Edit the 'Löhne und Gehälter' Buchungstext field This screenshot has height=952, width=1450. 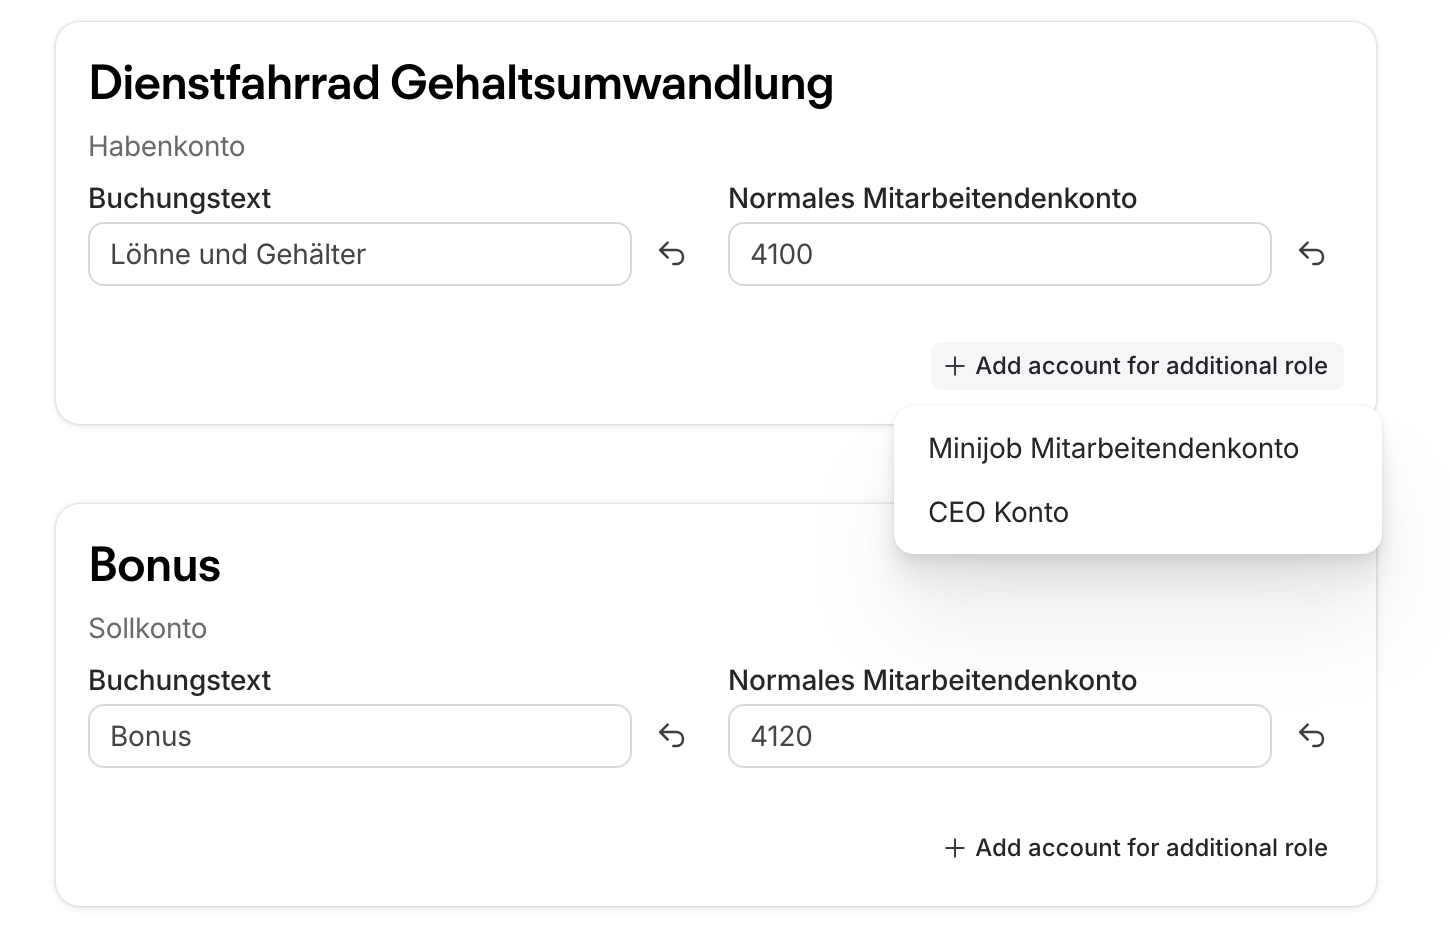[x=360, y=254]
